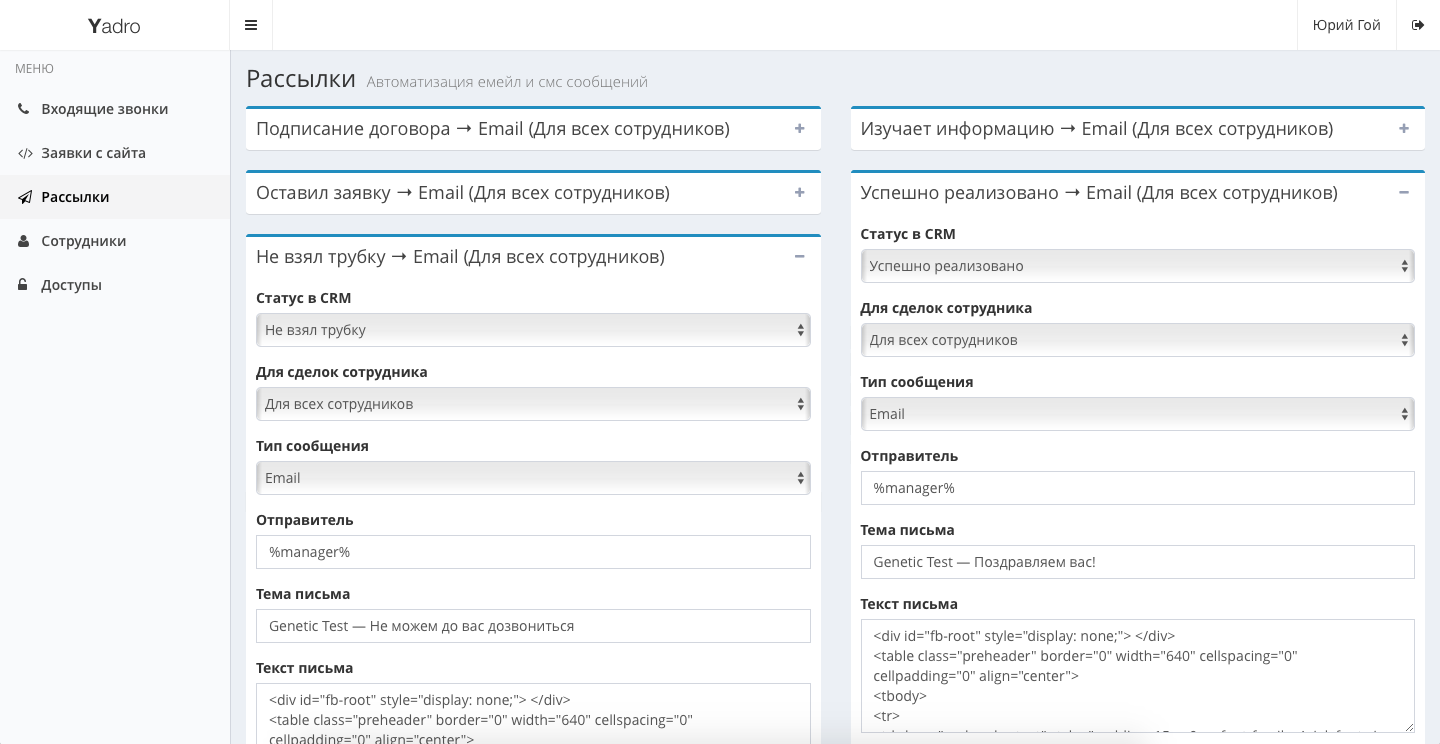Image resolution: width=1440 pixels, height=744 pixels.
Task: Click Отправитель field in Успешно реализовано panel
Action: (x=1137, y=488)
